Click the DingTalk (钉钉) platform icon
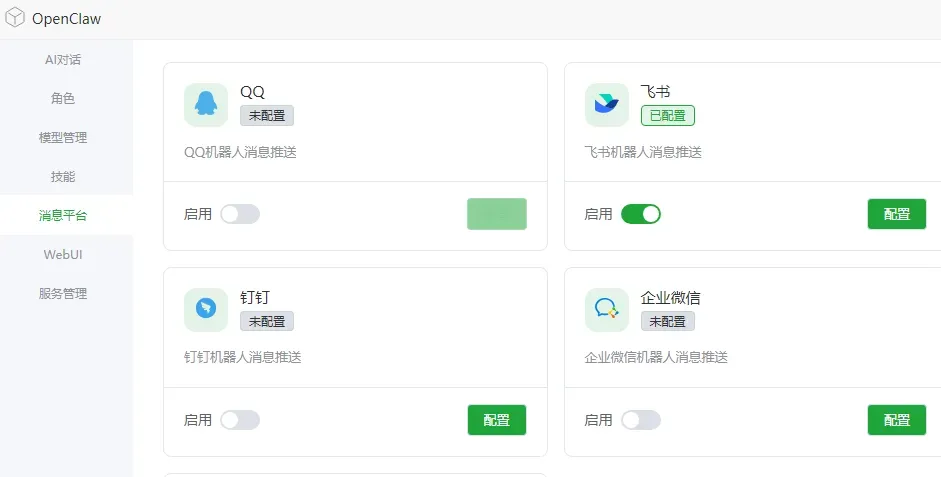941x477 pixels. click(206, 310)
